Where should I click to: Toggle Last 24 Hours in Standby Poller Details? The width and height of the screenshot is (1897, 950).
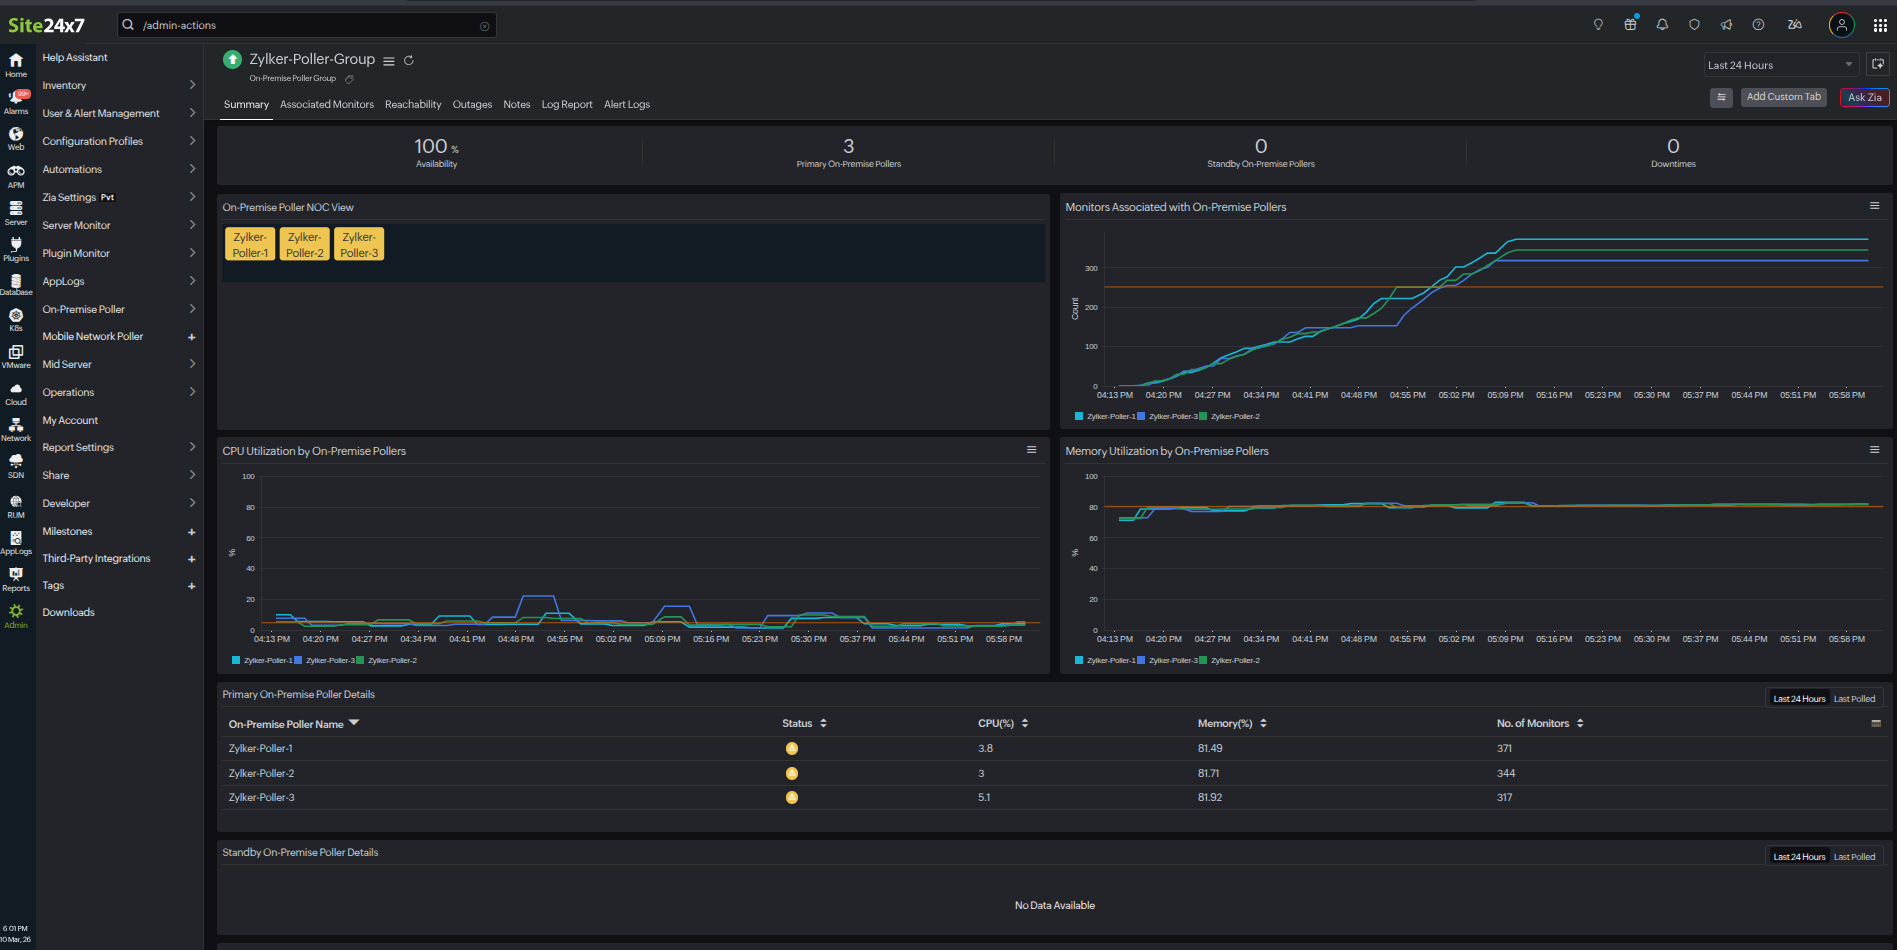click(1798, 857)
